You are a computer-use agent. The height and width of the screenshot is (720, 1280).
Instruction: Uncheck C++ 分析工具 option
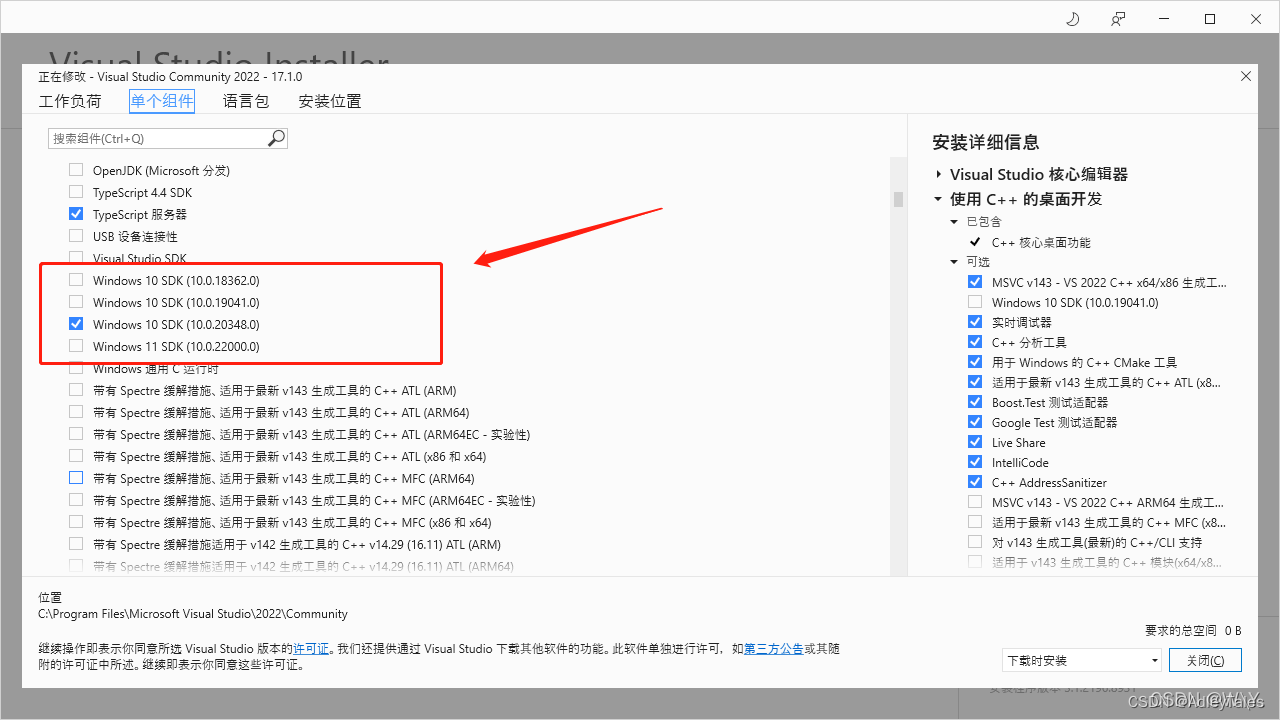coord(975,342)
